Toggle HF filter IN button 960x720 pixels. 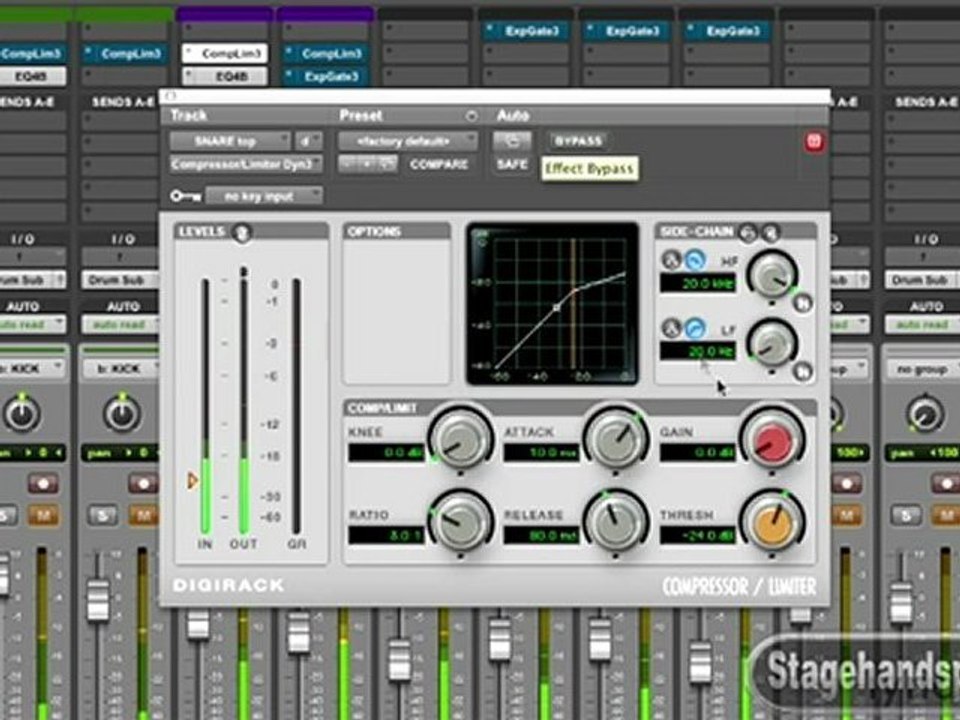803,302
